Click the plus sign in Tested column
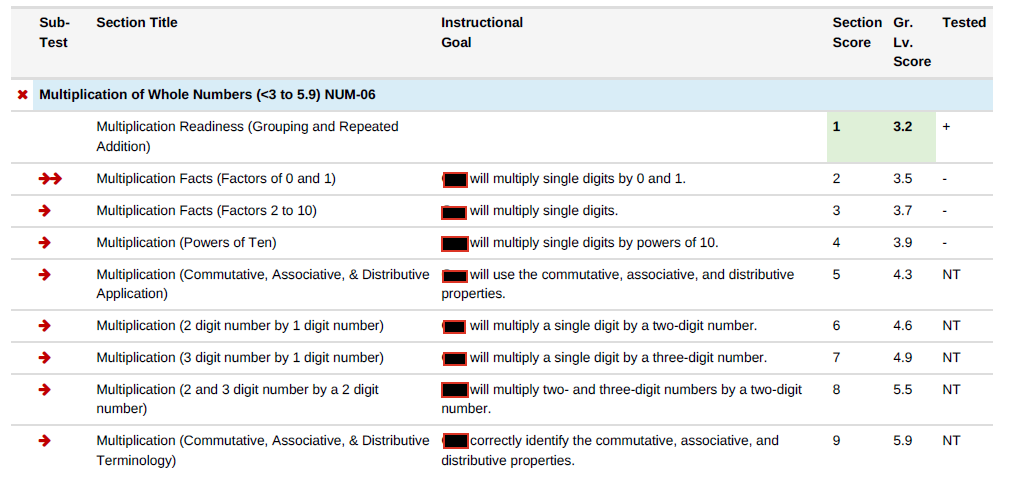The height and width of the screenshot is (482, 1010). point(946,127)
